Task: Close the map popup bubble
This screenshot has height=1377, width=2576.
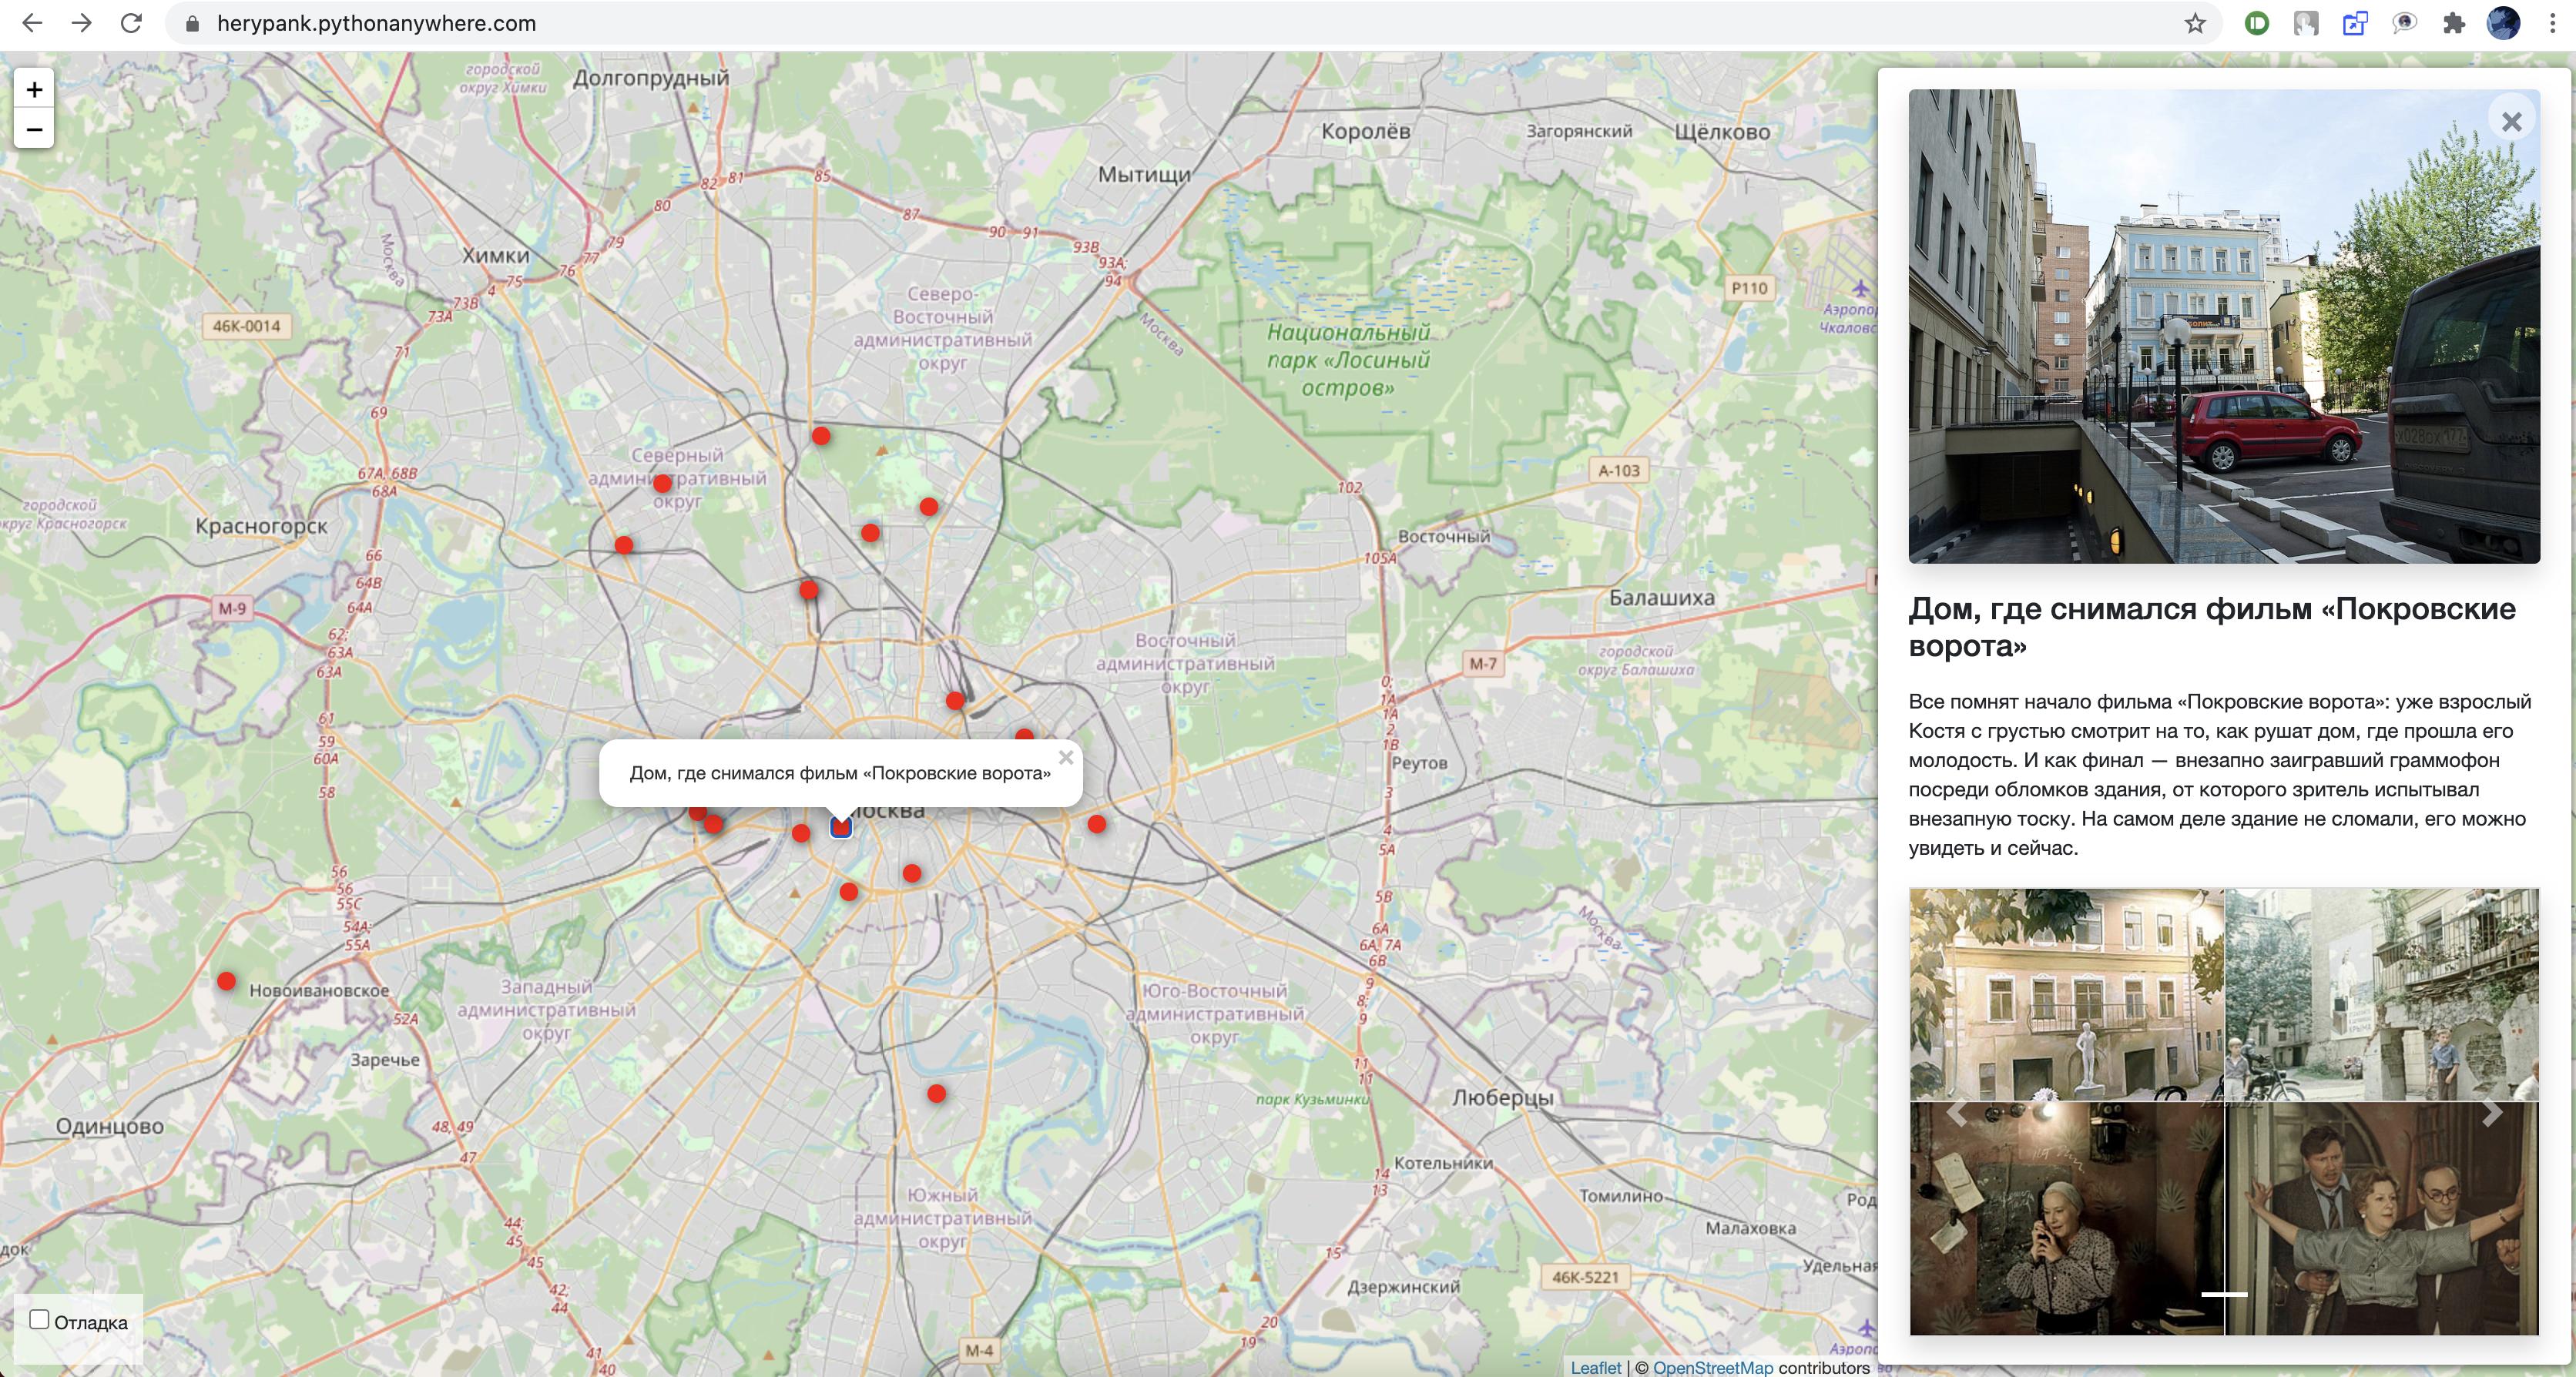Action: coord(1066,758)
